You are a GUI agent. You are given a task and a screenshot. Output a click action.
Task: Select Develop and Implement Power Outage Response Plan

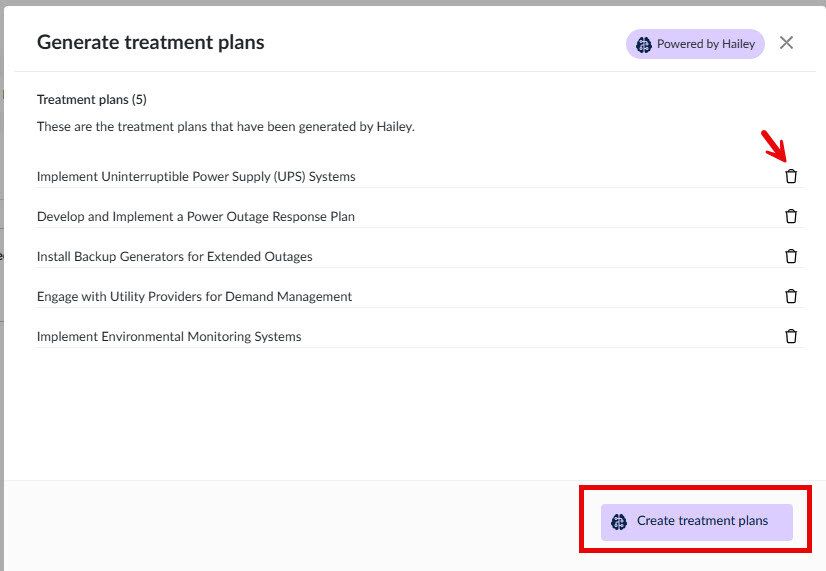(x=196, y=217)
